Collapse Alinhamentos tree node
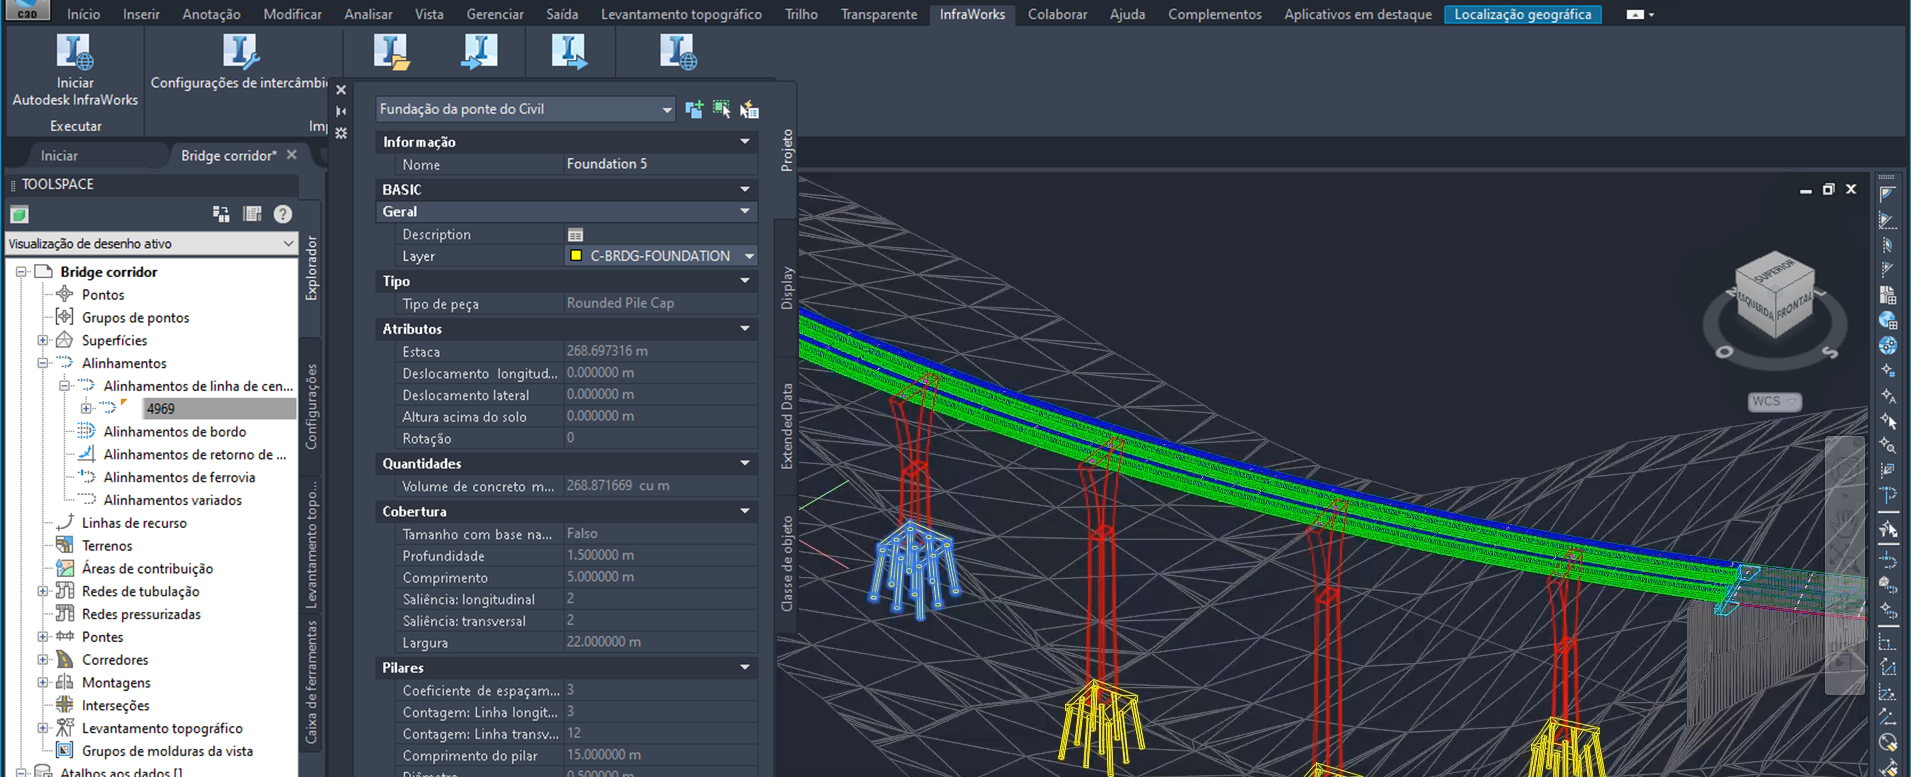 point(43,363)
